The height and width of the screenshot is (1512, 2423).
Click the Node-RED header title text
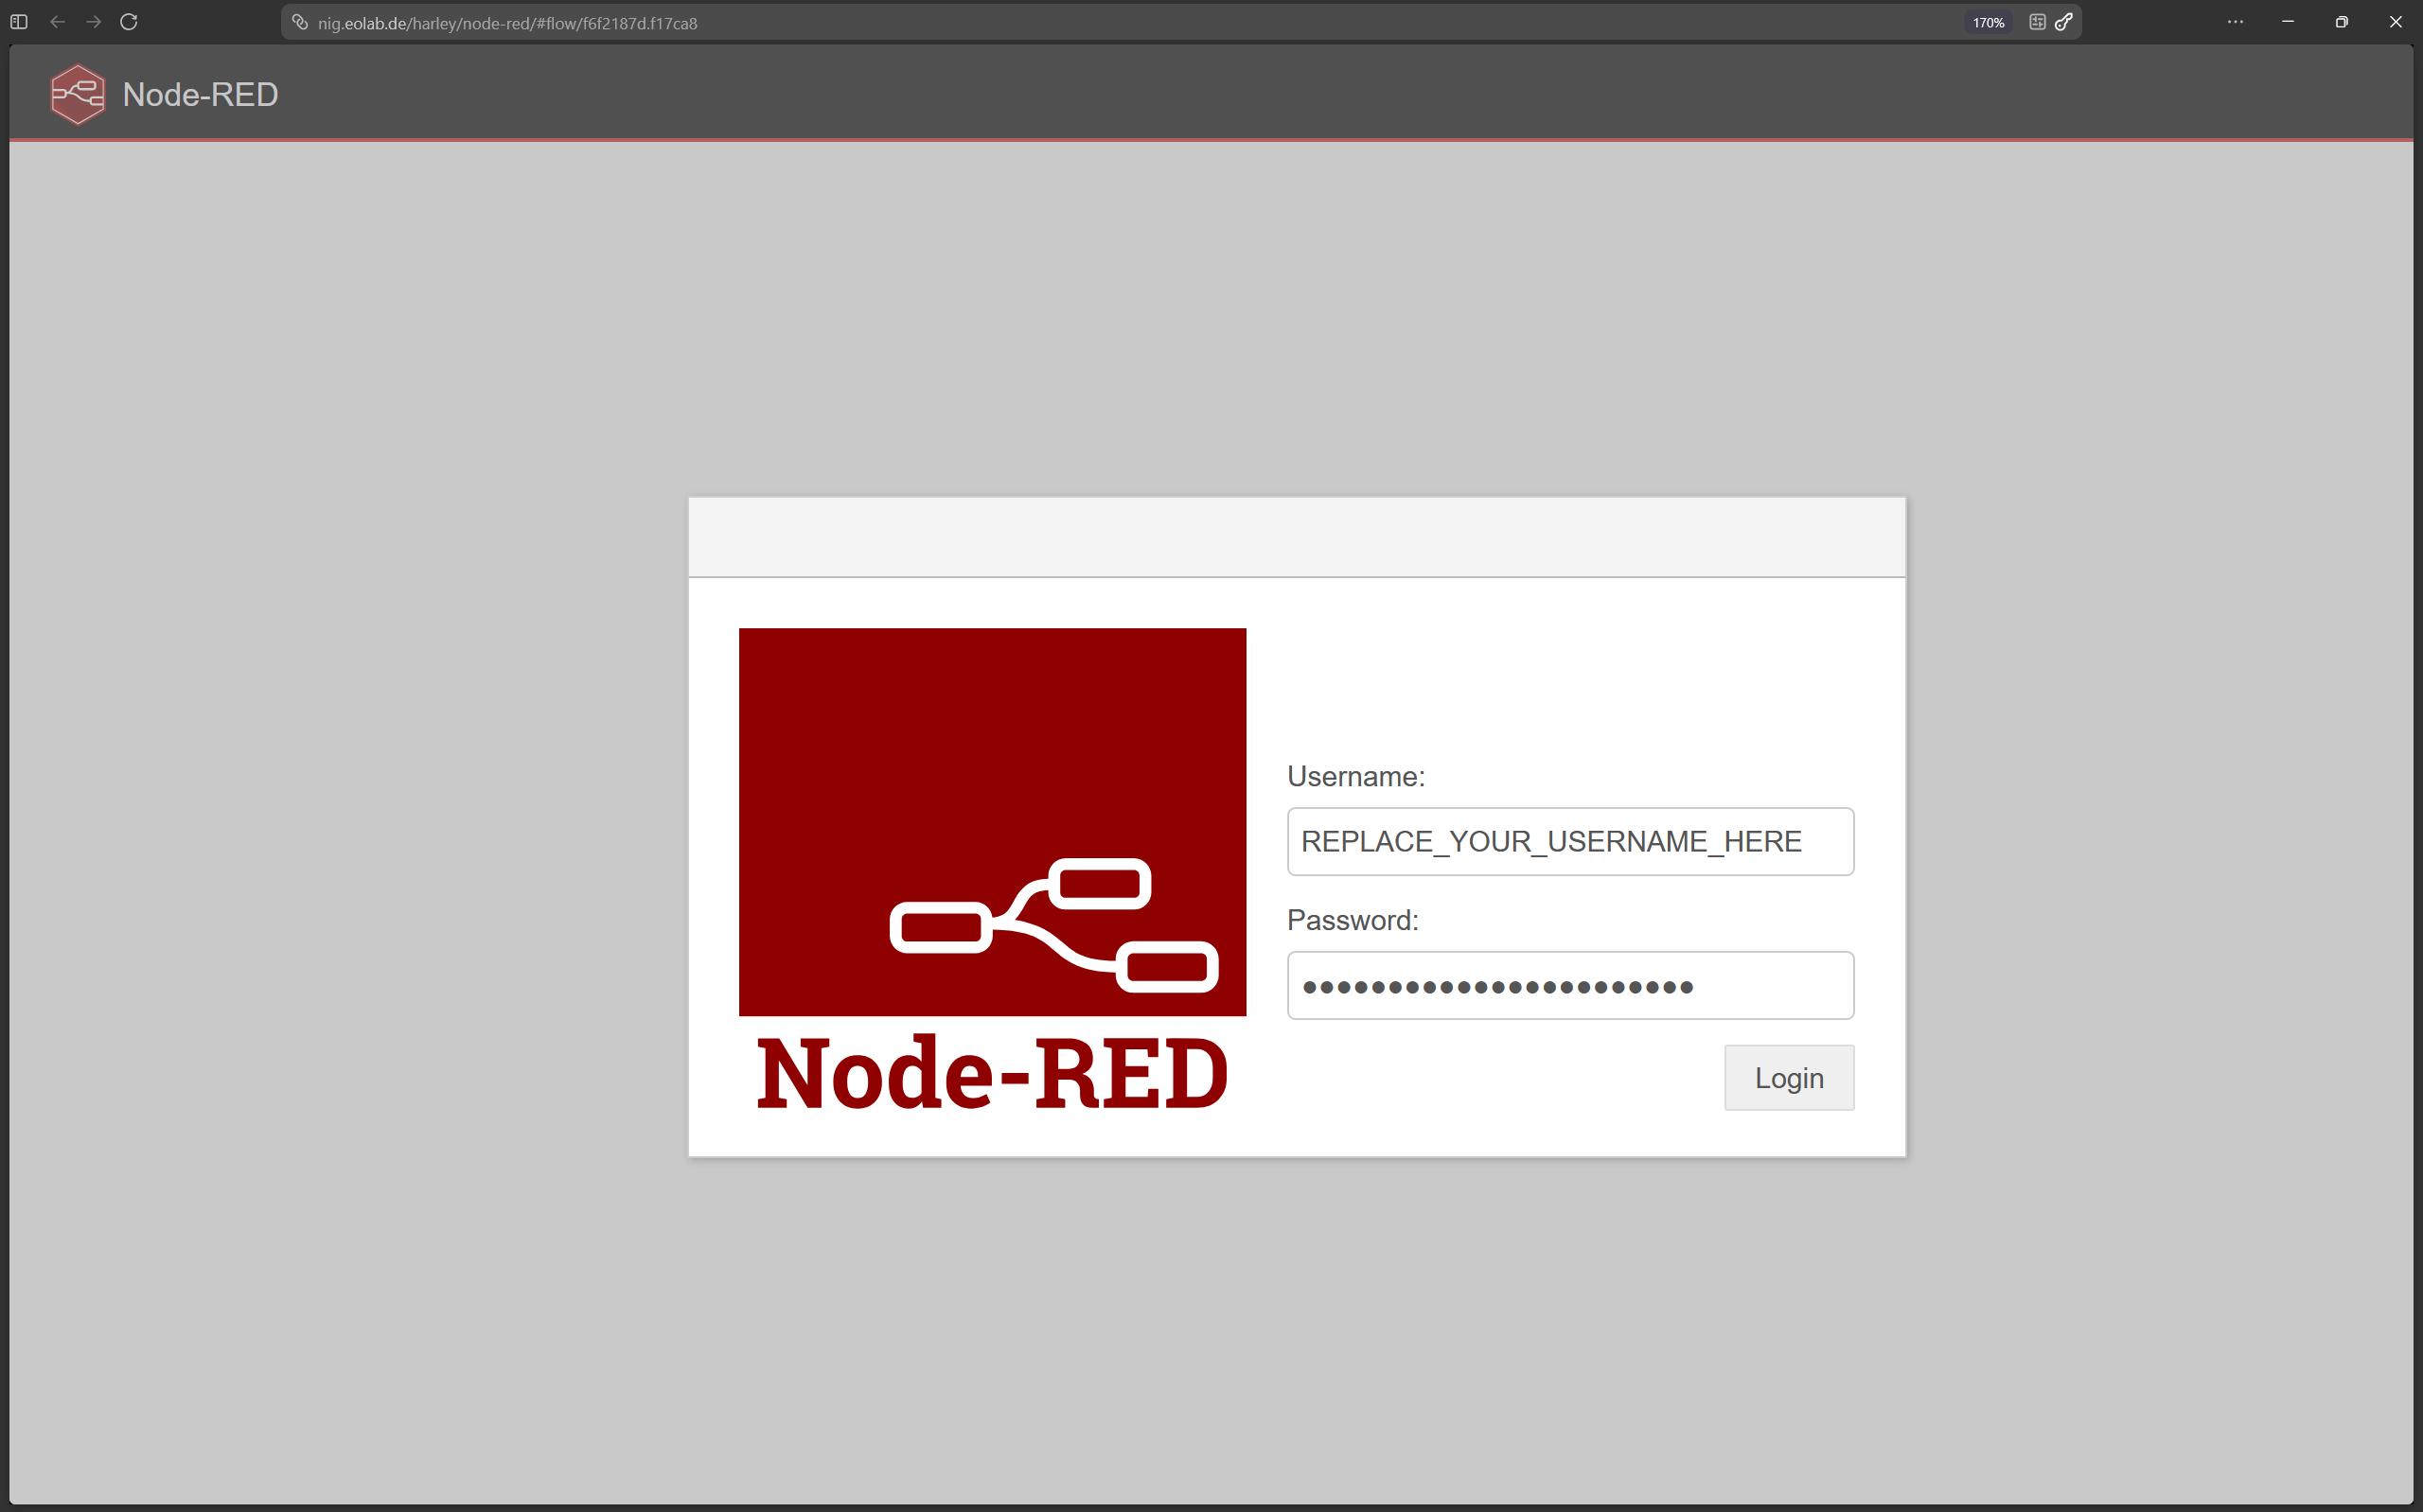pos(200,95)
